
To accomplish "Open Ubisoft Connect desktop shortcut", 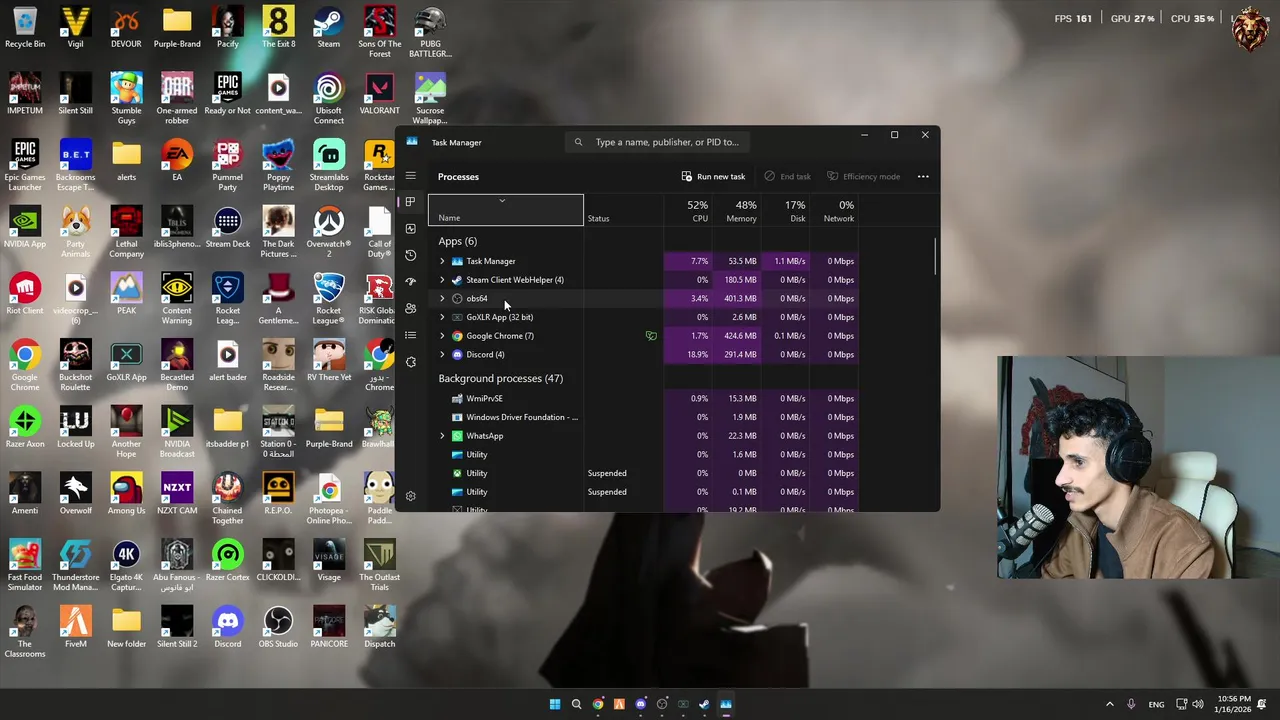I will [x=329, y=99].
